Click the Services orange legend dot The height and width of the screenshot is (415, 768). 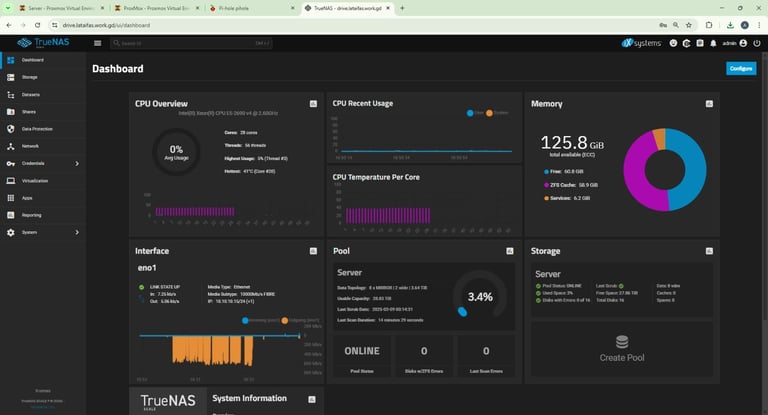[546, 198]
